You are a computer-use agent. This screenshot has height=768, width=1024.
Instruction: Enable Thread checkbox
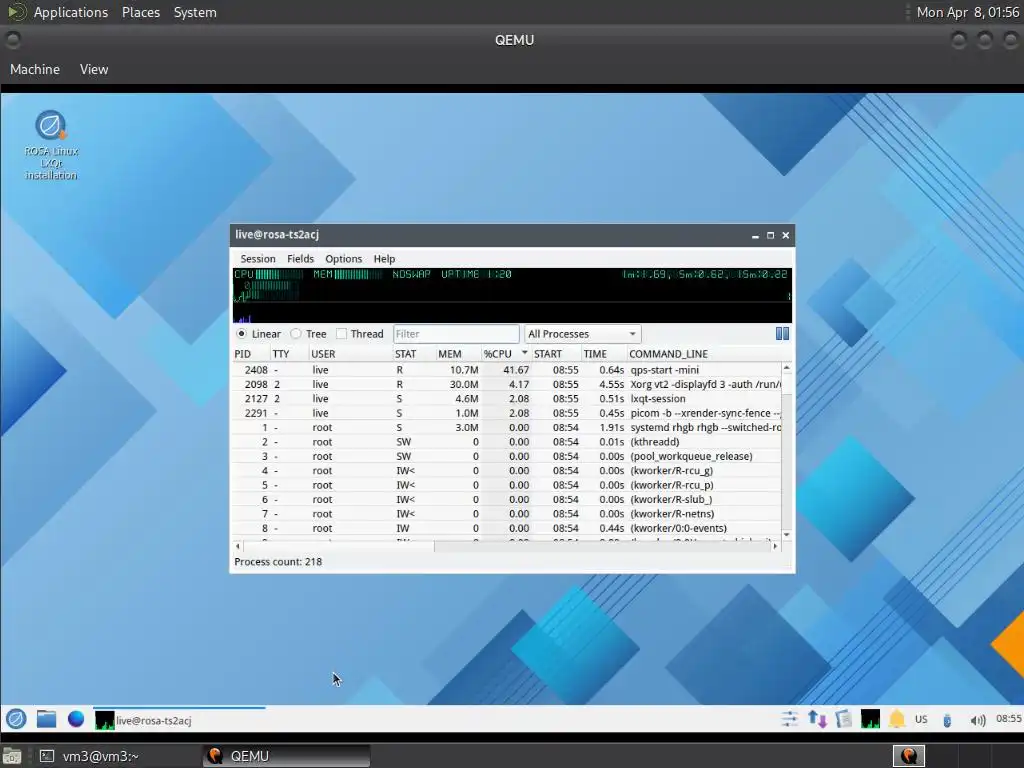(x=341, y=334)
